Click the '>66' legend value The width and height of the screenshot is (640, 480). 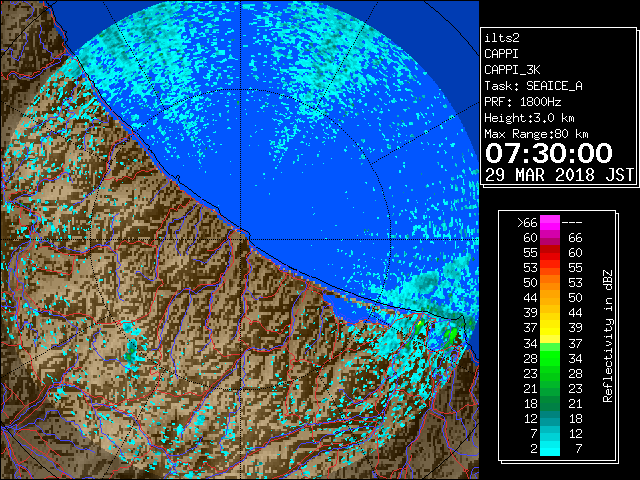pyautogui.click(x=527, y=223)
